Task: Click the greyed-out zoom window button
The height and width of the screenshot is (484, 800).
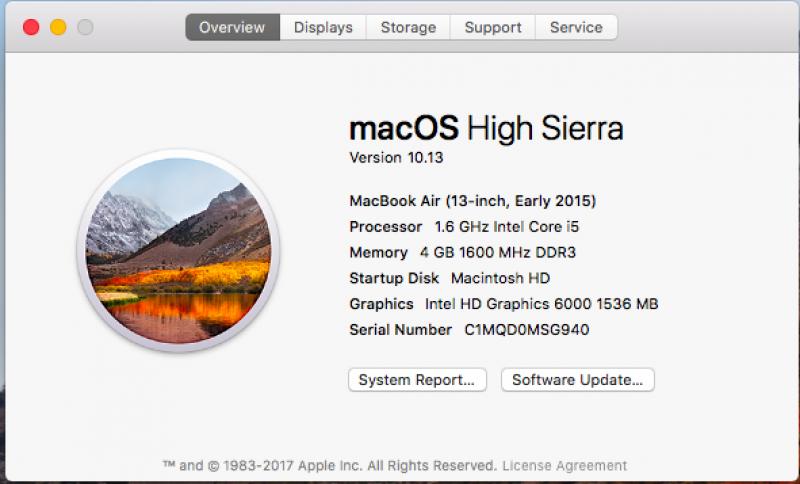Action: [85, 27]
